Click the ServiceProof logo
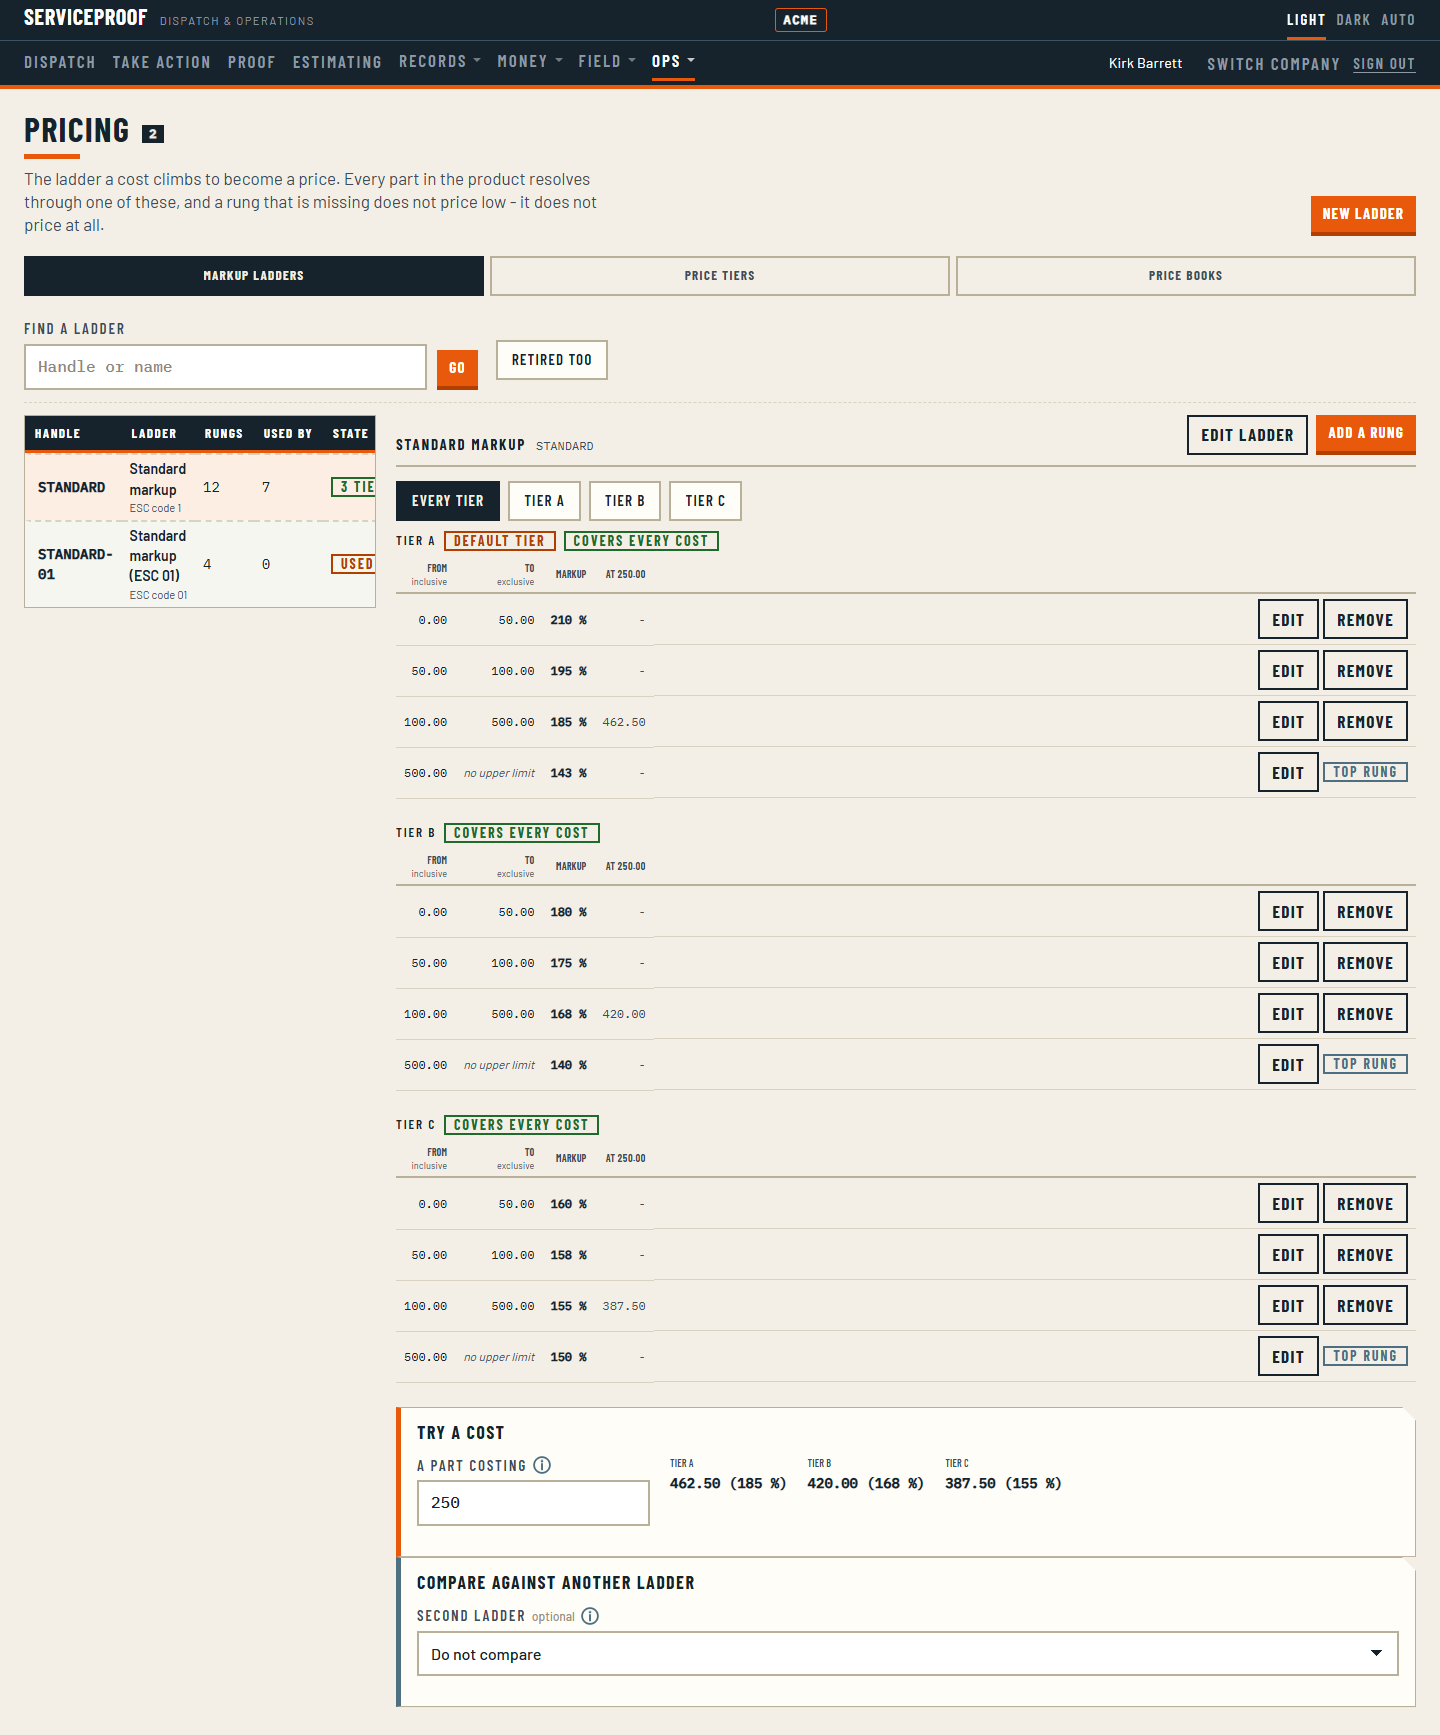1440x1735 pixels. point(86,18)
